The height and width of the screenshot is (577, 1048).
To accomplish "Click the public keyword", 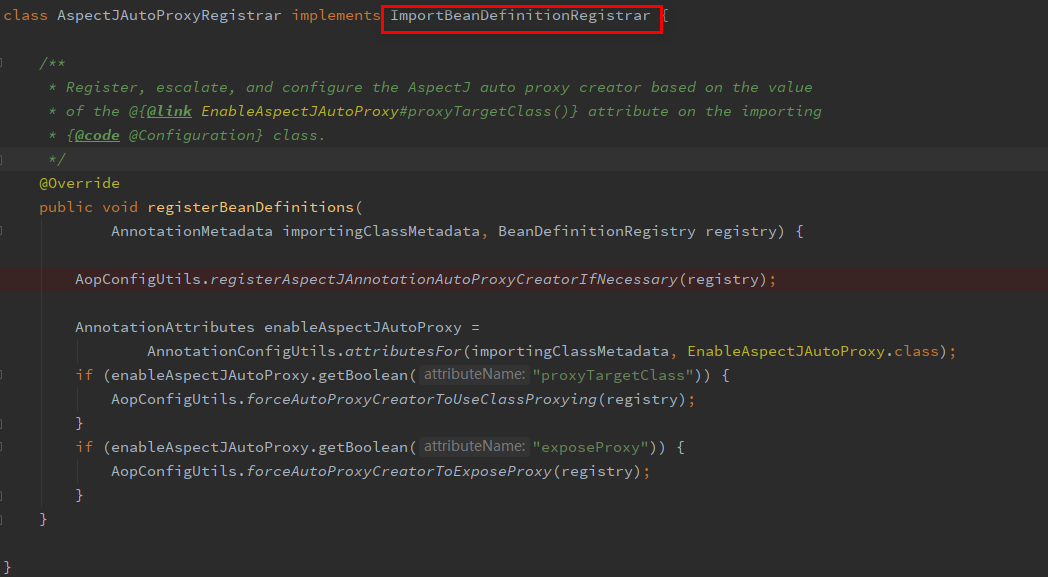I will tap(66, 207).
